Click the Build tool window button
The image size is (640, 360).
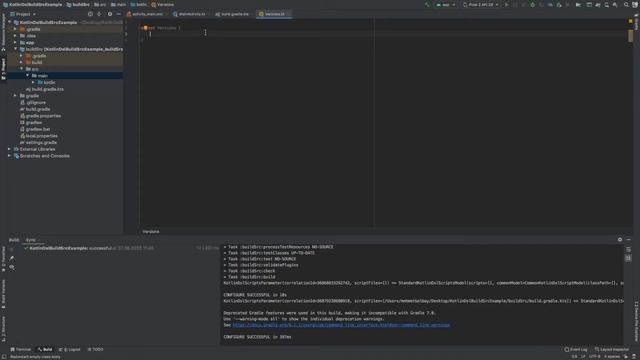44,349
